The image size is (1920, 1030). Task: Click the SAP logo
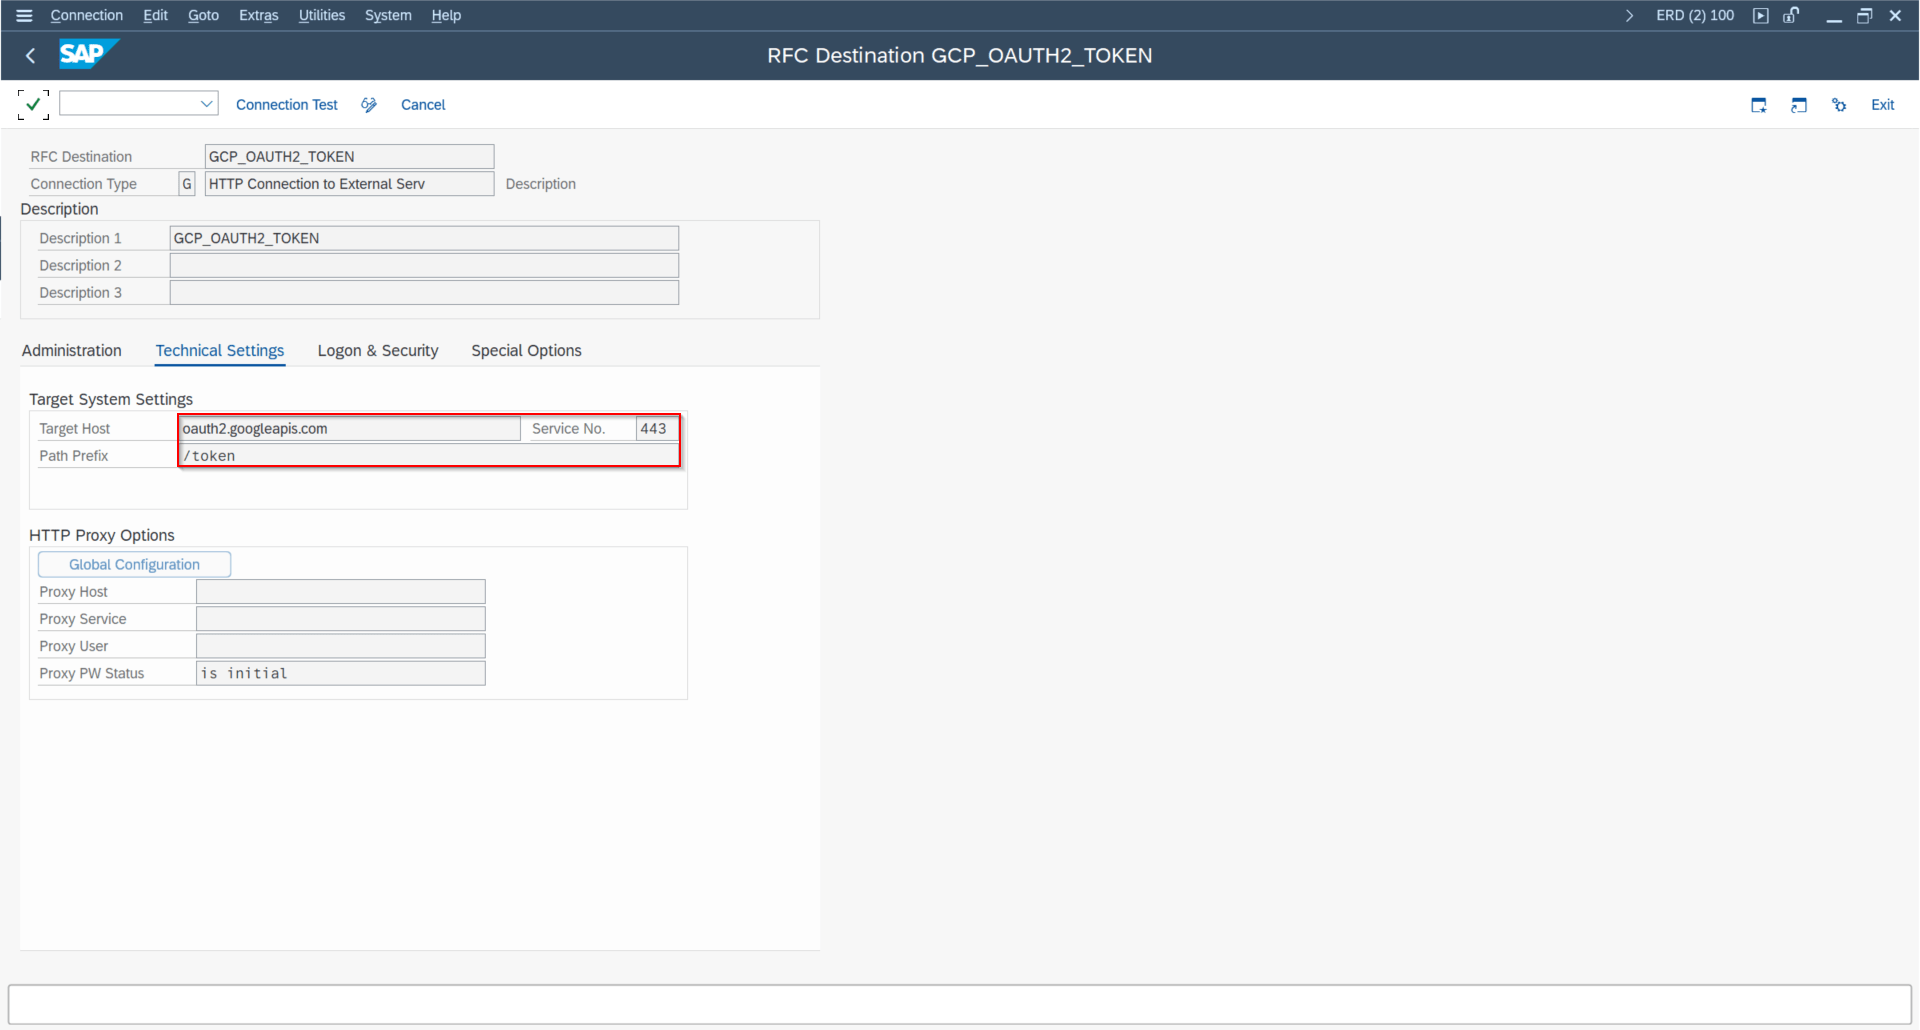[x=88, y=54]
